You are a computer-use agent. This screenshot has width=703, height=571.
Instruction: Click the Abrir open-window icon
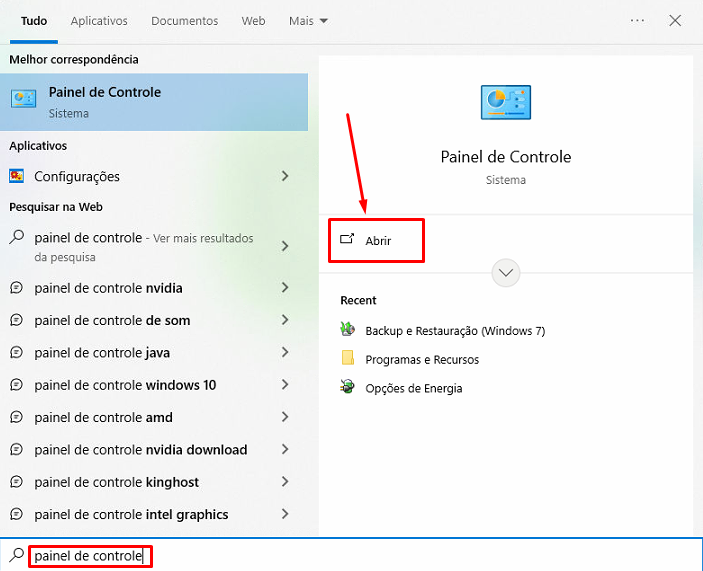[x=347, y=239]
